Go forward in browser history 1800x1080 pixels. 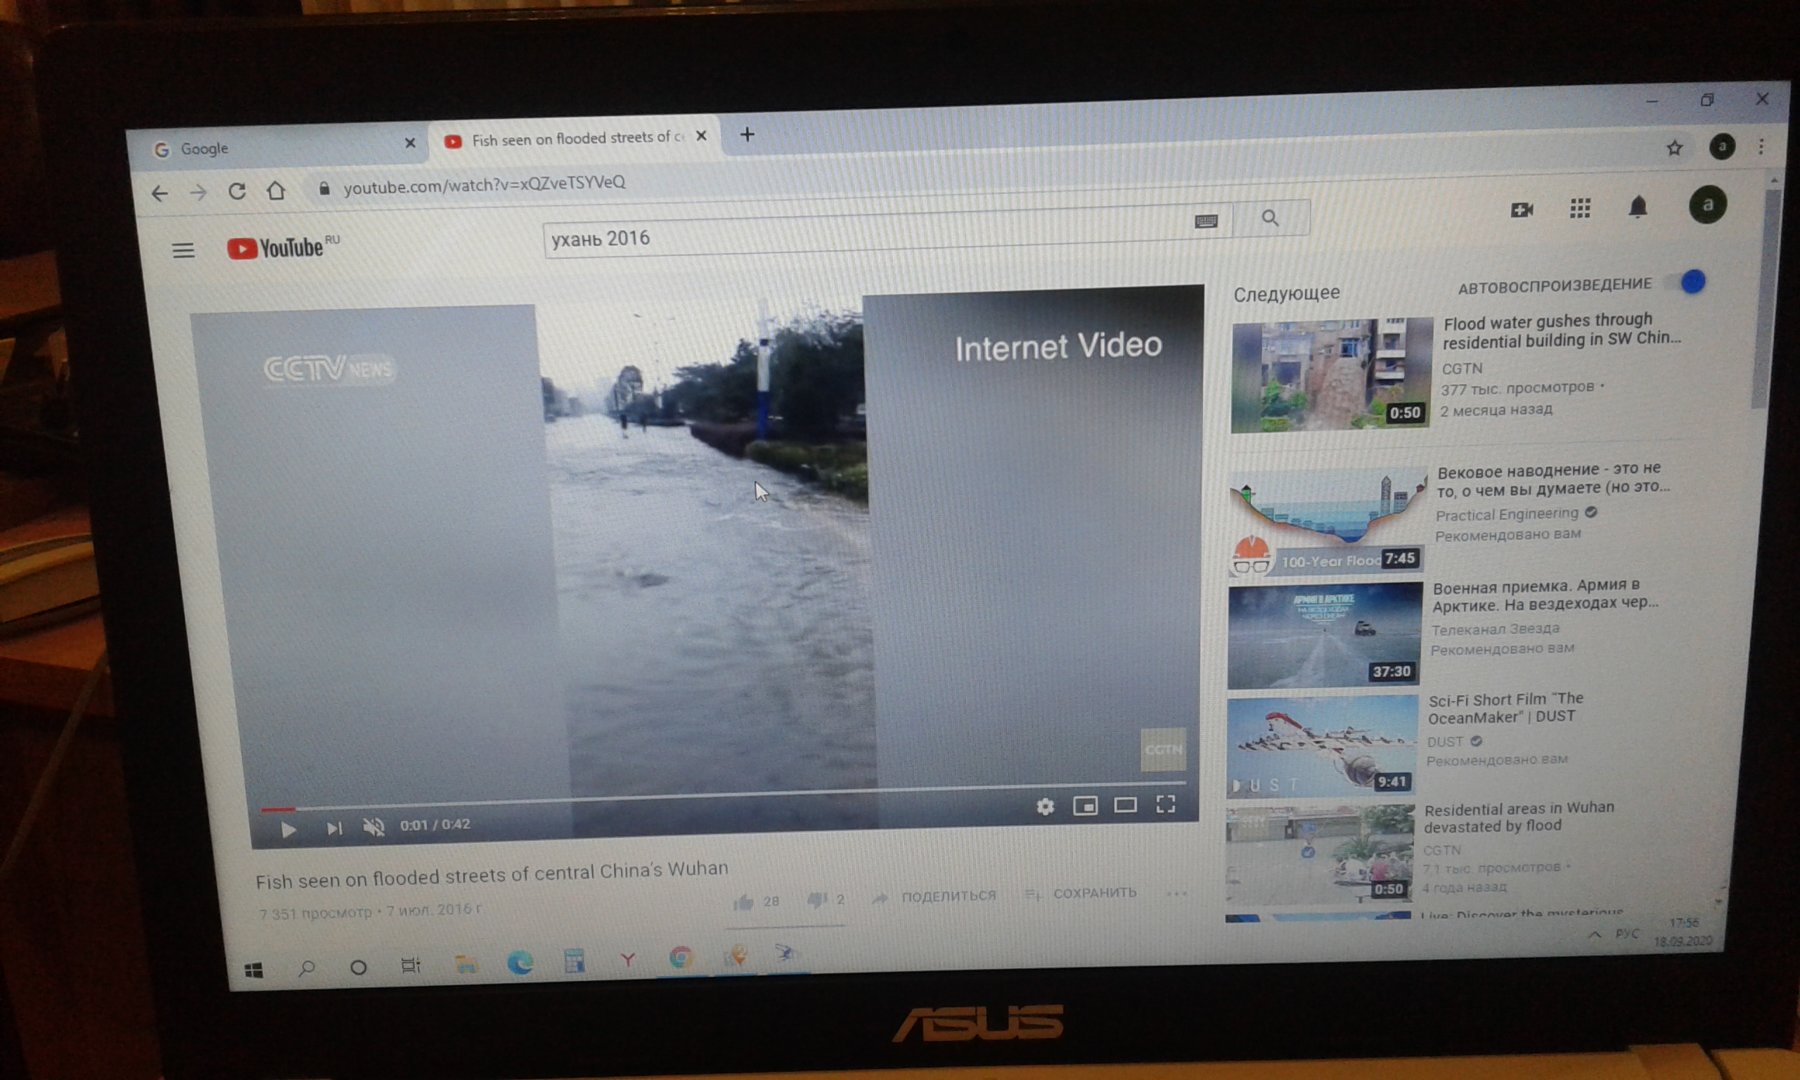pyautogui.click(x=198, y=192)
